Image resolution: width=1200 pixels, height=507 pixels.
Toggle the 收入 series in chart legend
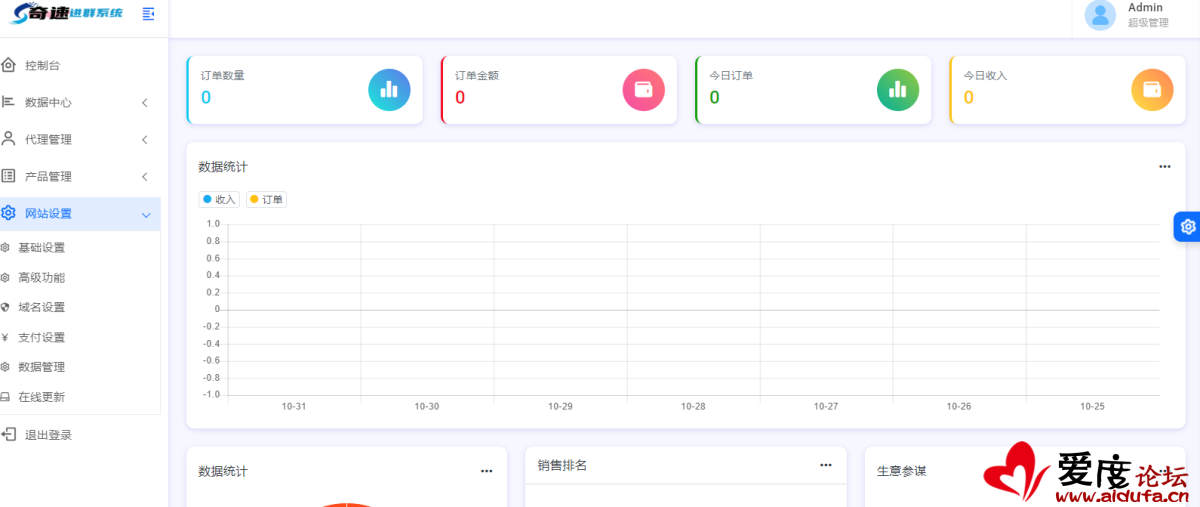click(x=218, y=199)
